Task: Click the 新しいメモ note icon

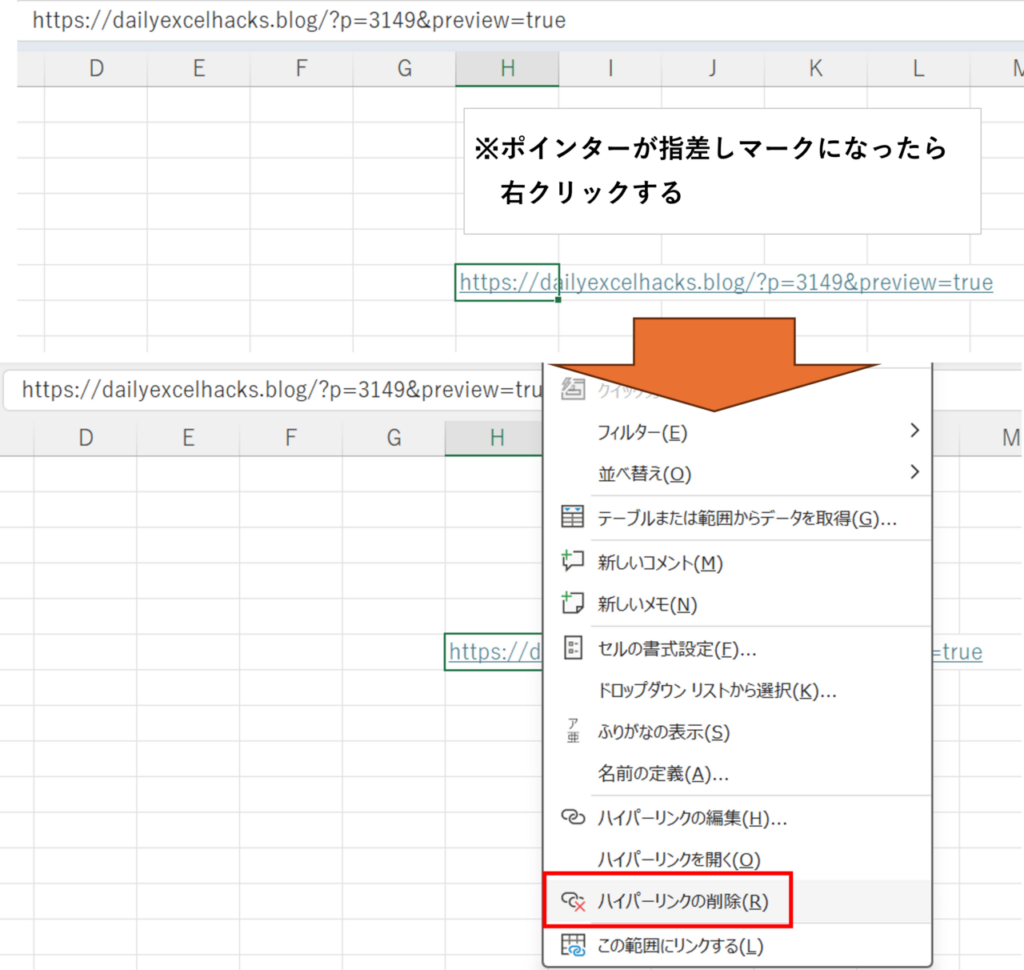Action: pos(573,604)
